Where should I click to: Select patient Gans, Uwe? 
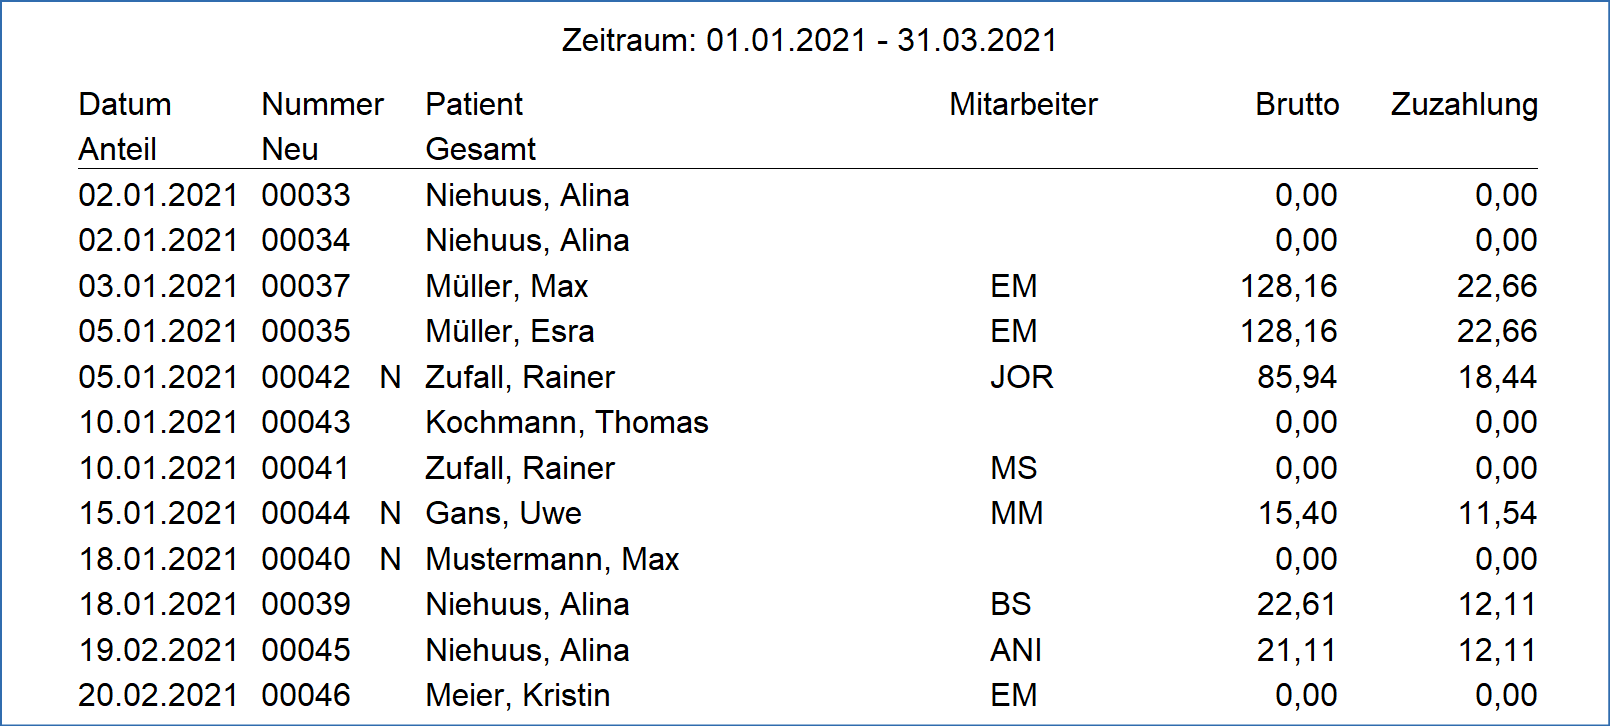tap(503, 513)
